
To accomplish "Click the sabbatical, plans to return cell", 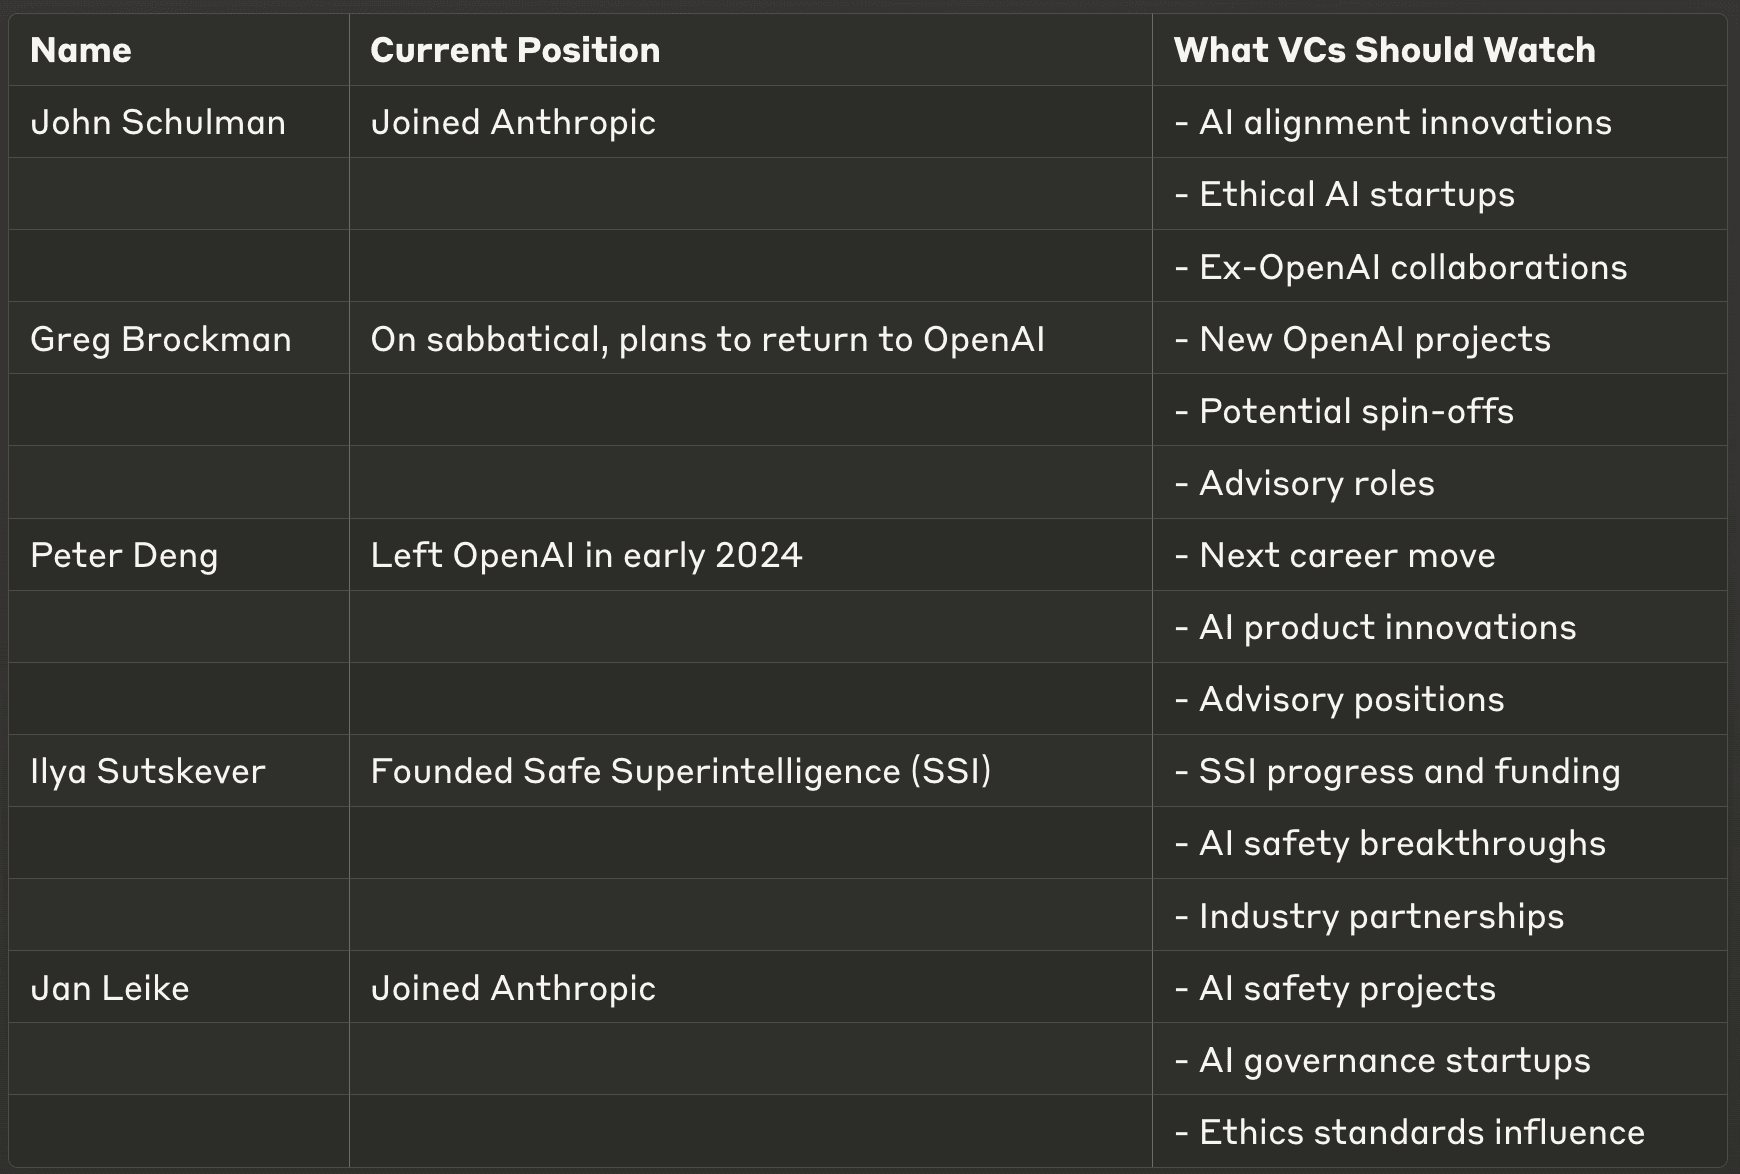I will [750, 339].
